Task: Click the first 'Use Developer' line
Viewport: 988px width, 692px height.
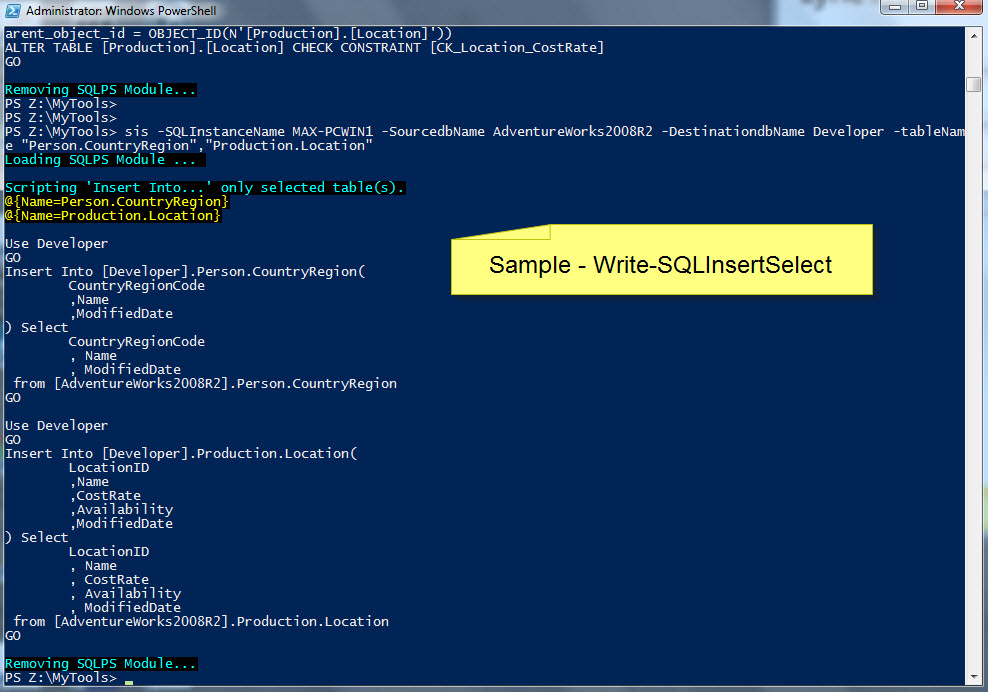Action: point(56,244)
